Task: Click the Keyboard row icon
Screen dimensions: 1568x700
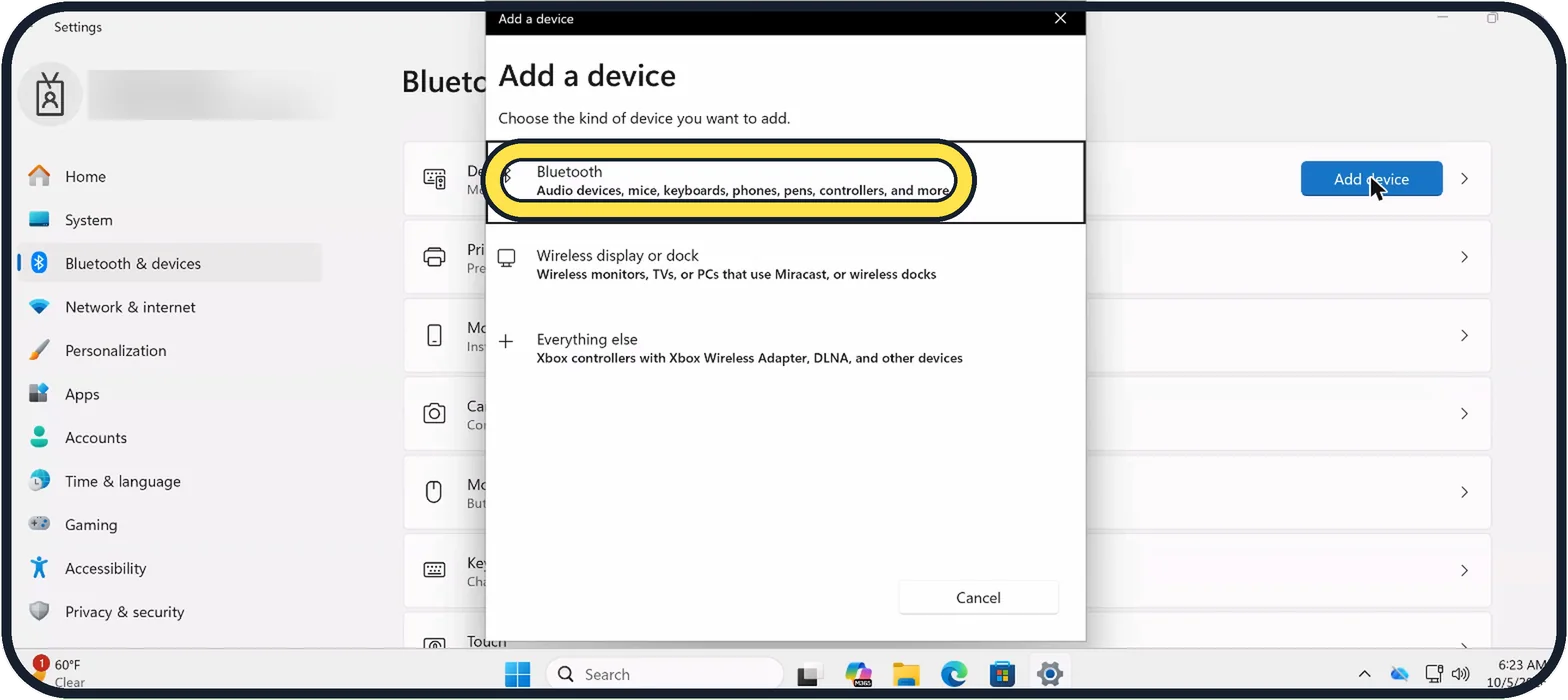Action: [435, 570]
